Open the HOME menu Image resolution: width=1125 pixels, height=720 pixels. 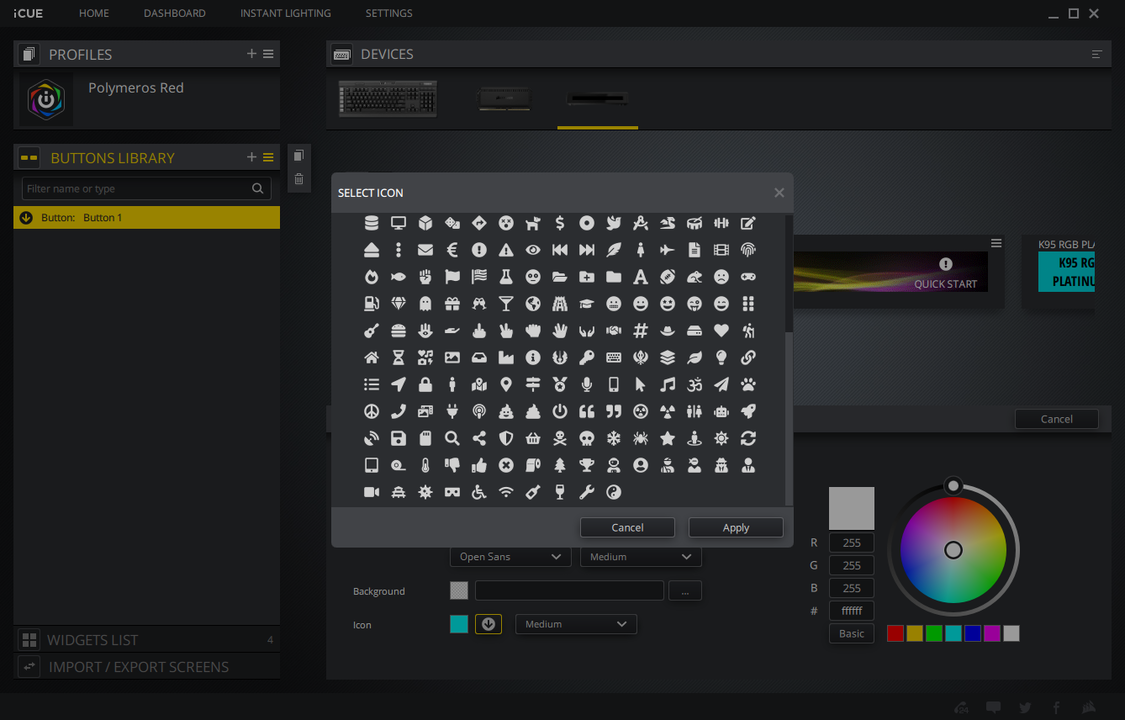coord(94,13)
